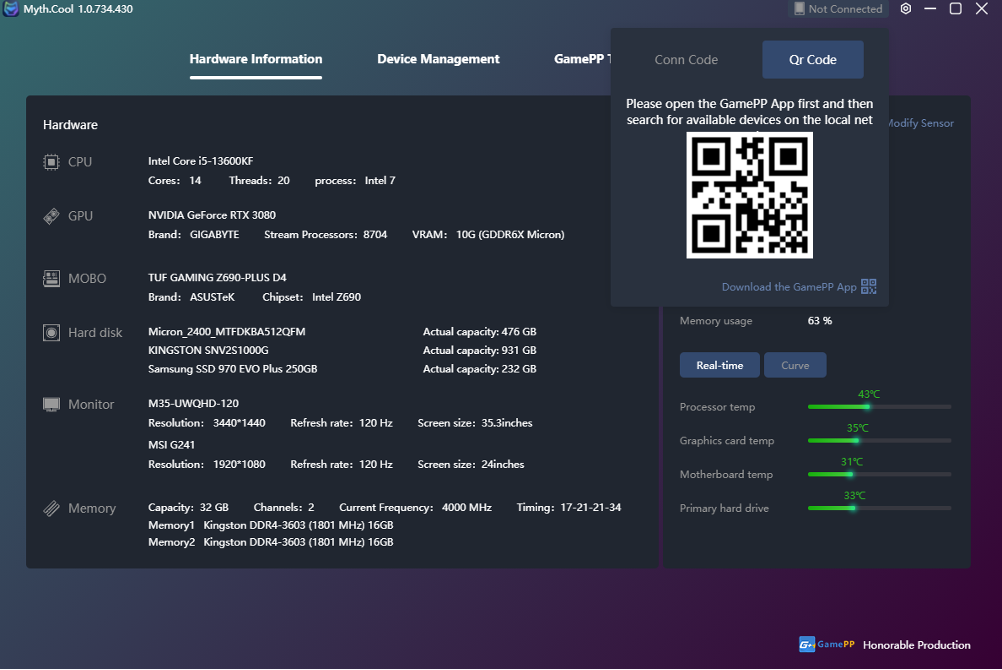Click the Primary hard drive temp bar
The image size is (1002, 670).
(x=879, y=508)
